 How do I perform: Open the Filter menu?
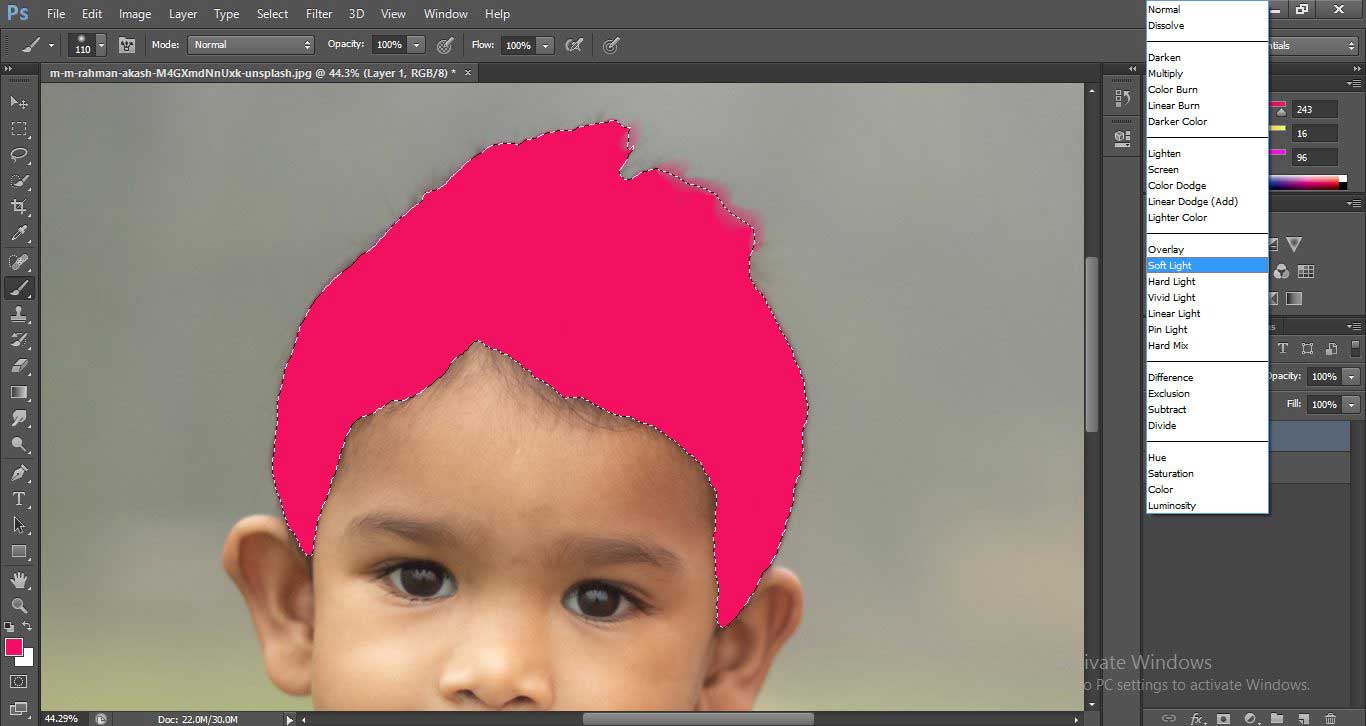pos(318,13)
